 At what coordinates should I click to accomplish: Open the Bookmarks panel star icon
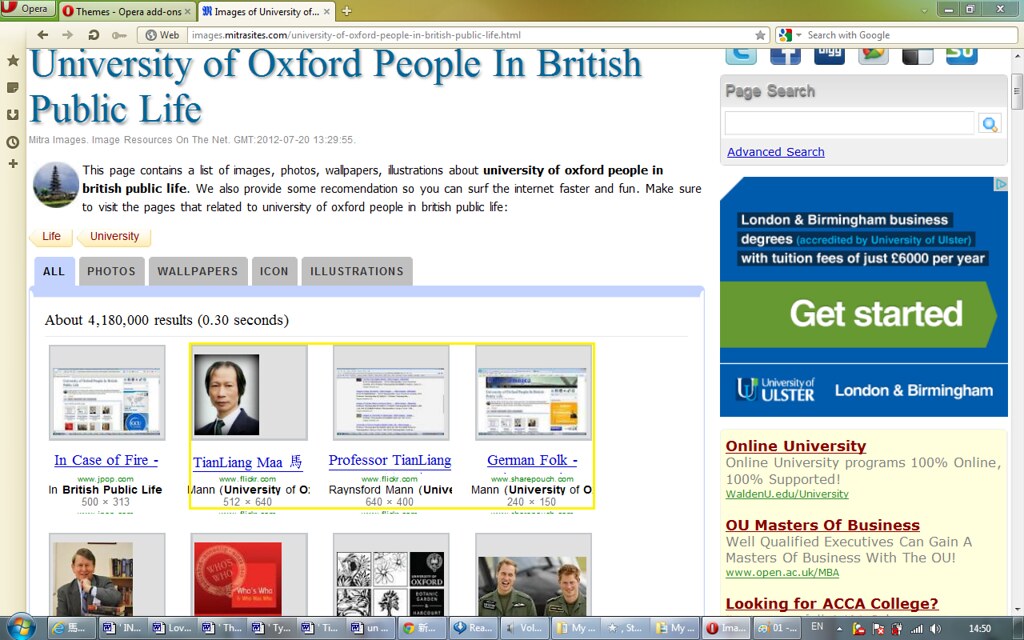pos(12,61)
